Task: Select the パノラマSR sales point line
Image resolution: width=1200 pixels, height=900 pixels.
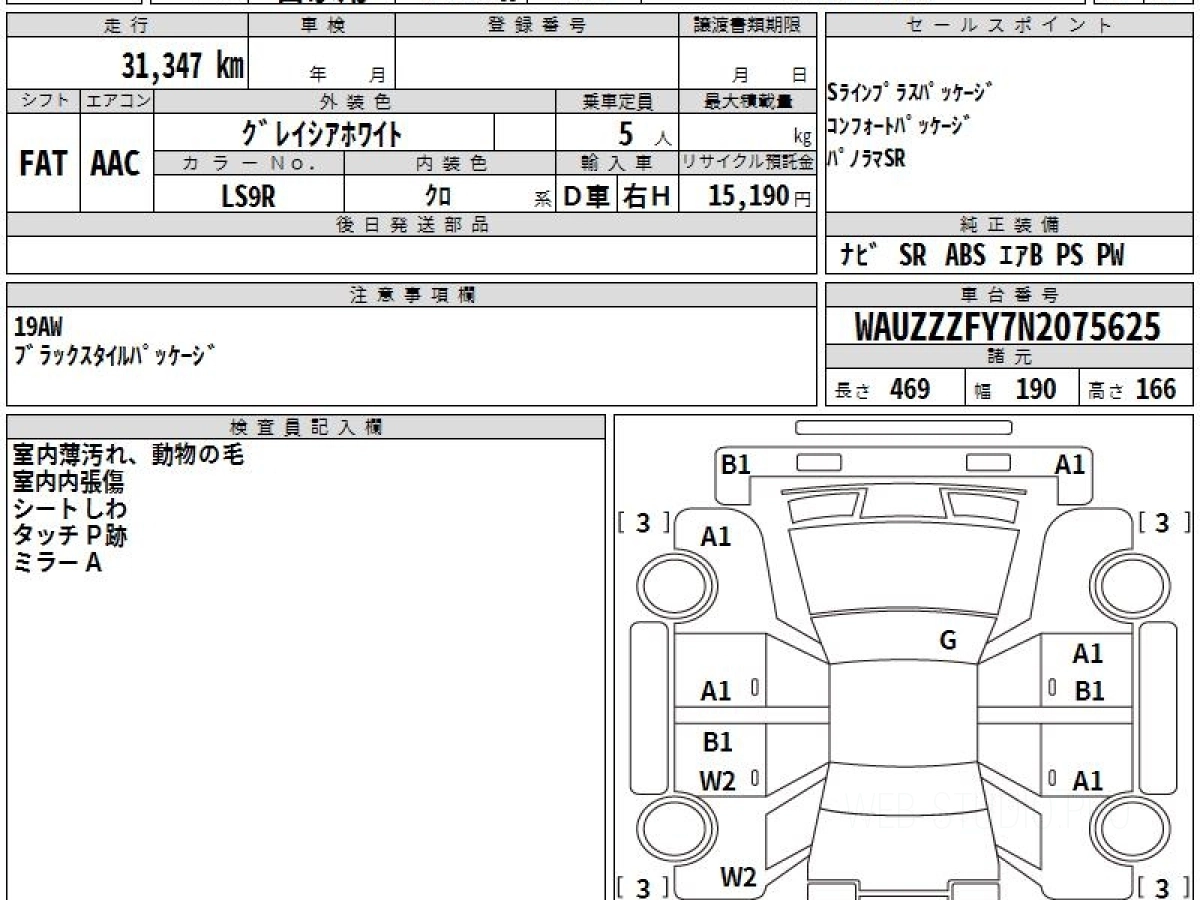Action: tap(867, 158)
